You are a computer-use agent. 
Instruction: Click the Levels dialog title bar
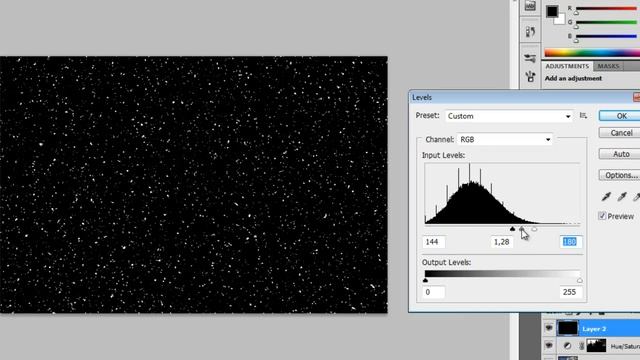(524, 97)
